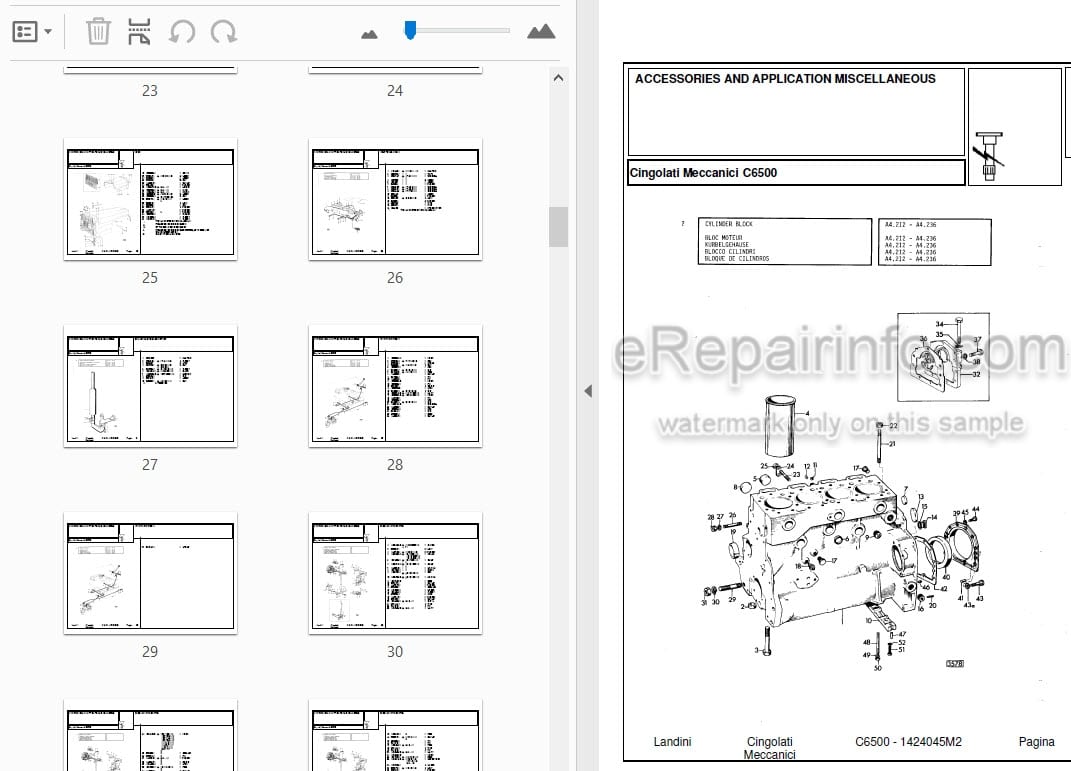
Task: Click the 'Pagina' footer text
Action: 1036,742
